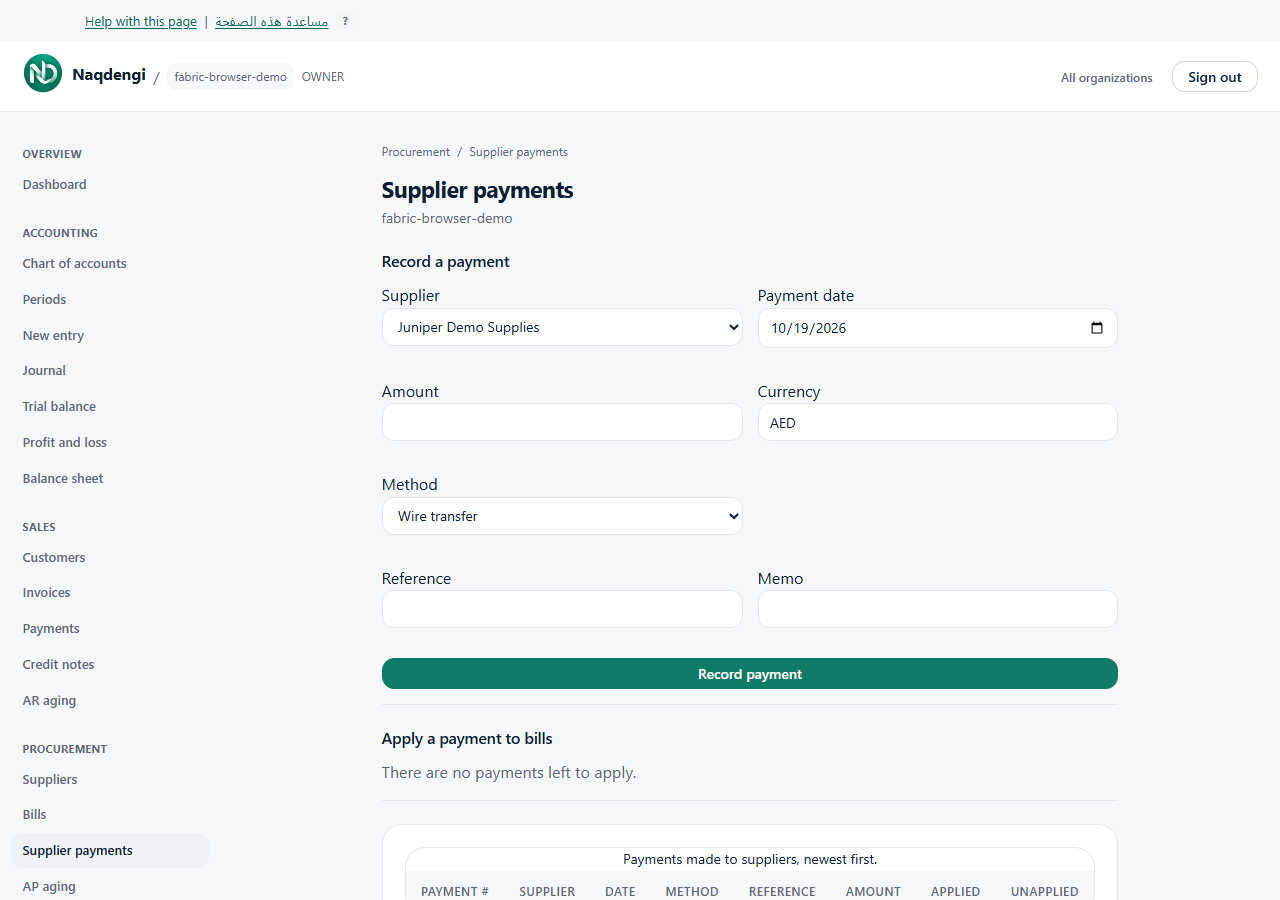Click the Naqdengi logo icon
Viewport: 1280px width, 900px height.
(x=43, y=74)
